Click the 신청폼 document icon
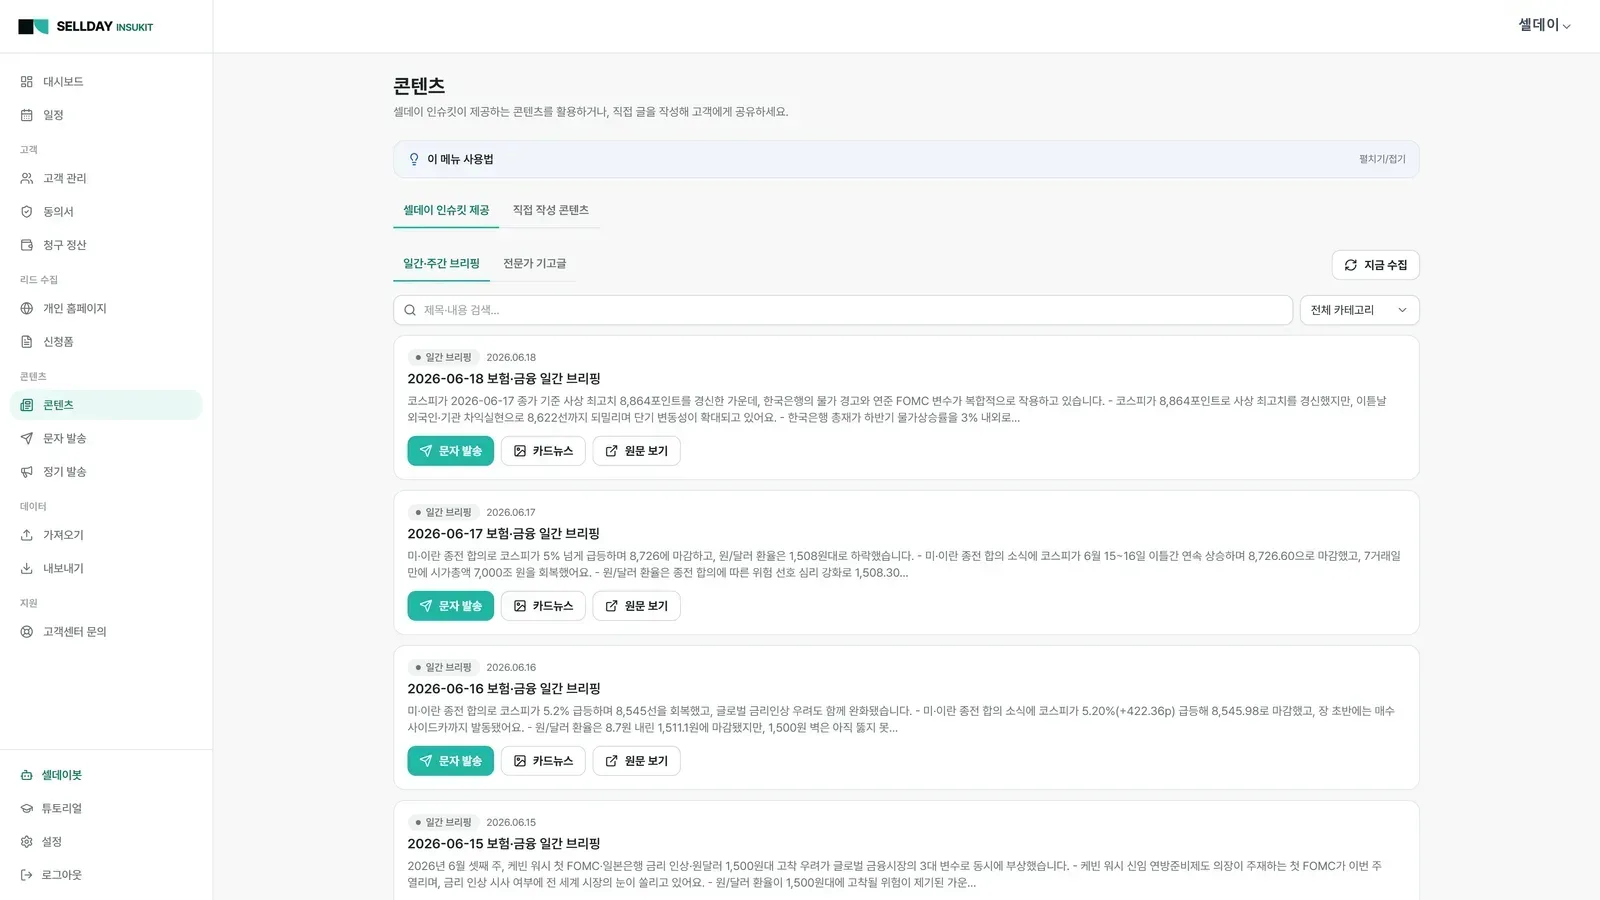The height and width of the screenshot is (900, 1600). tap(27, 342)
